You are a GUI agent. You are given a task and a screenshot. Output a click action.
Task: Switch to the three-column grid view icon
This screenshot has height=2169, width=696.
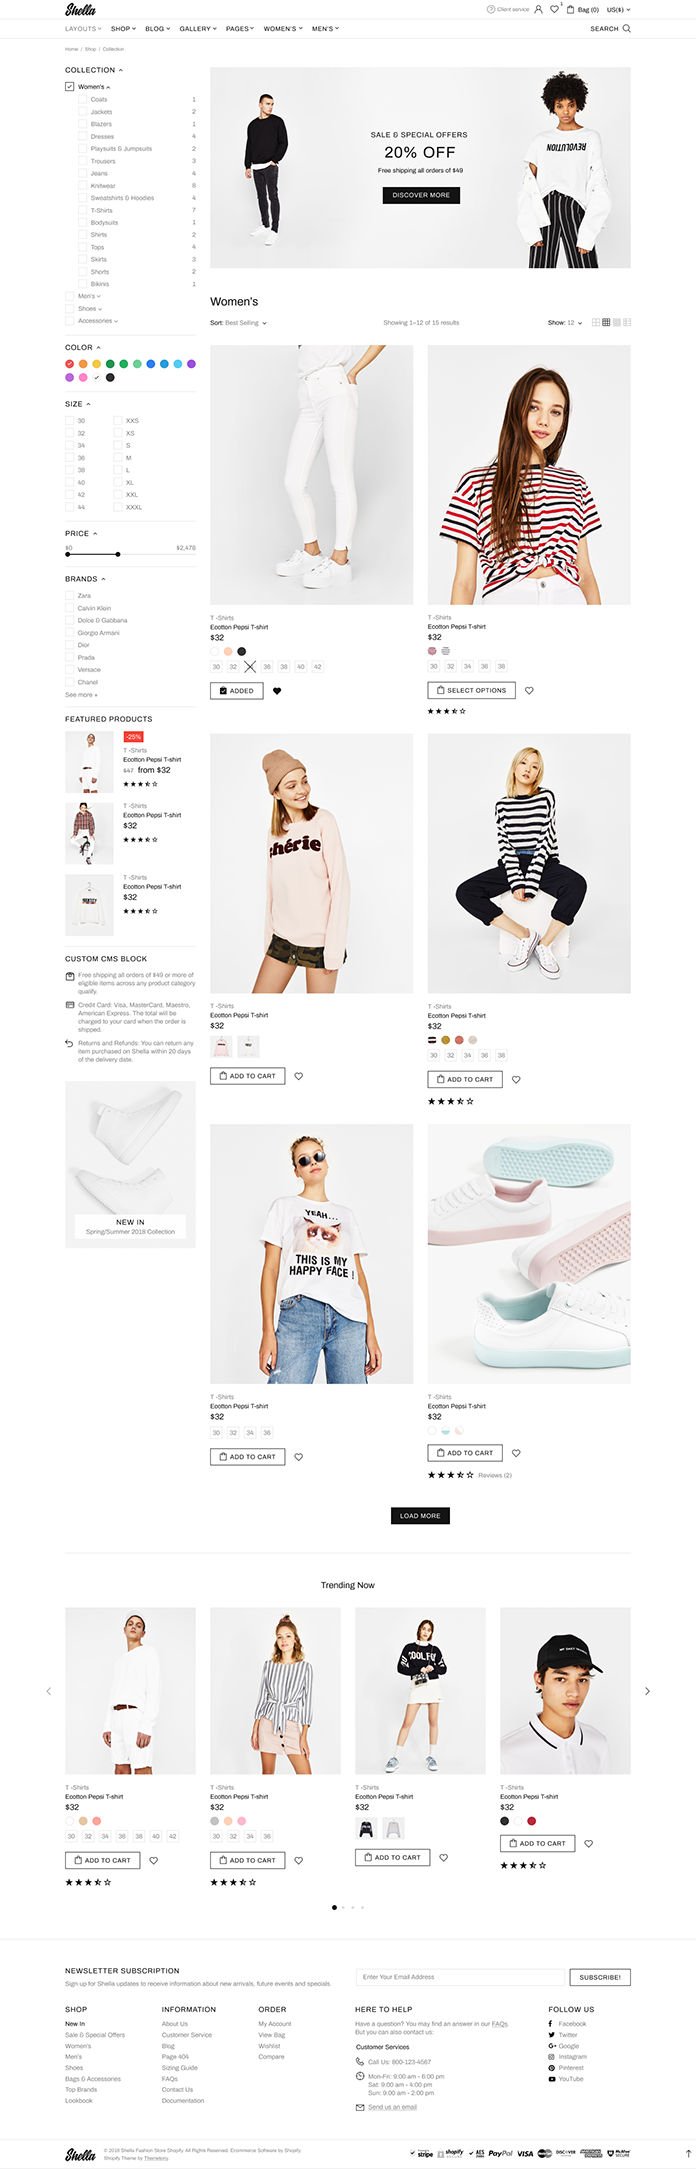pyautogui.click(x=606, y=323)
